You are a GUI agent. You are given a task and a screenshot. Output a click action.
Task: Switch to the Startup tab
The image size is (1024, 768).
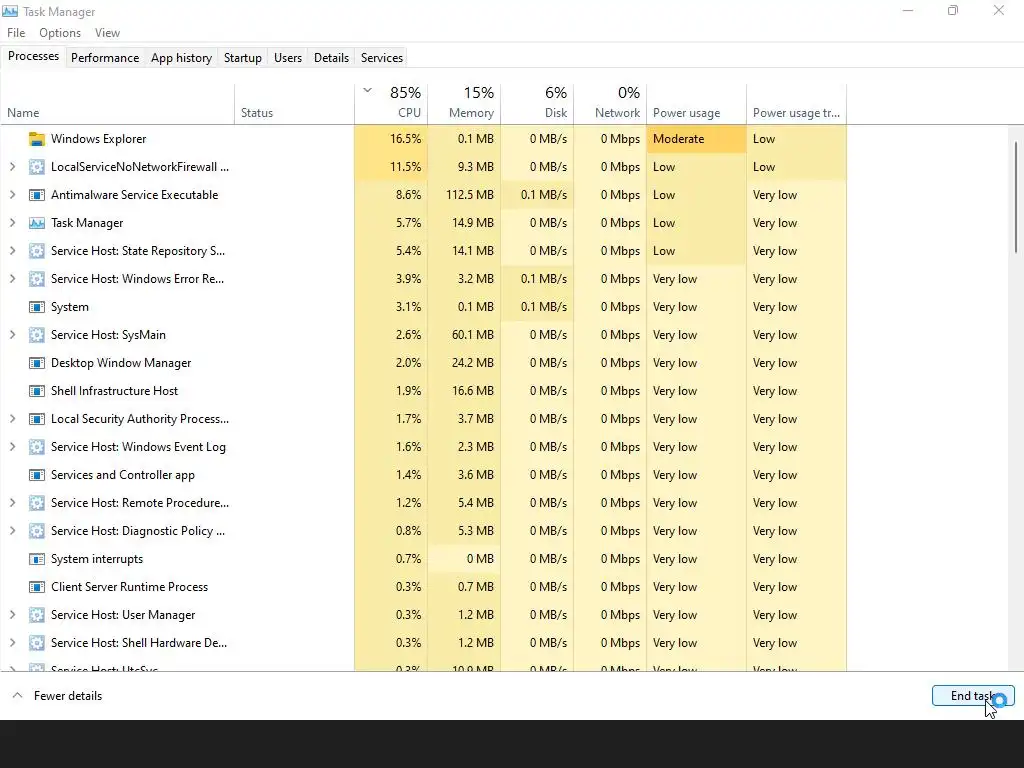243,58
